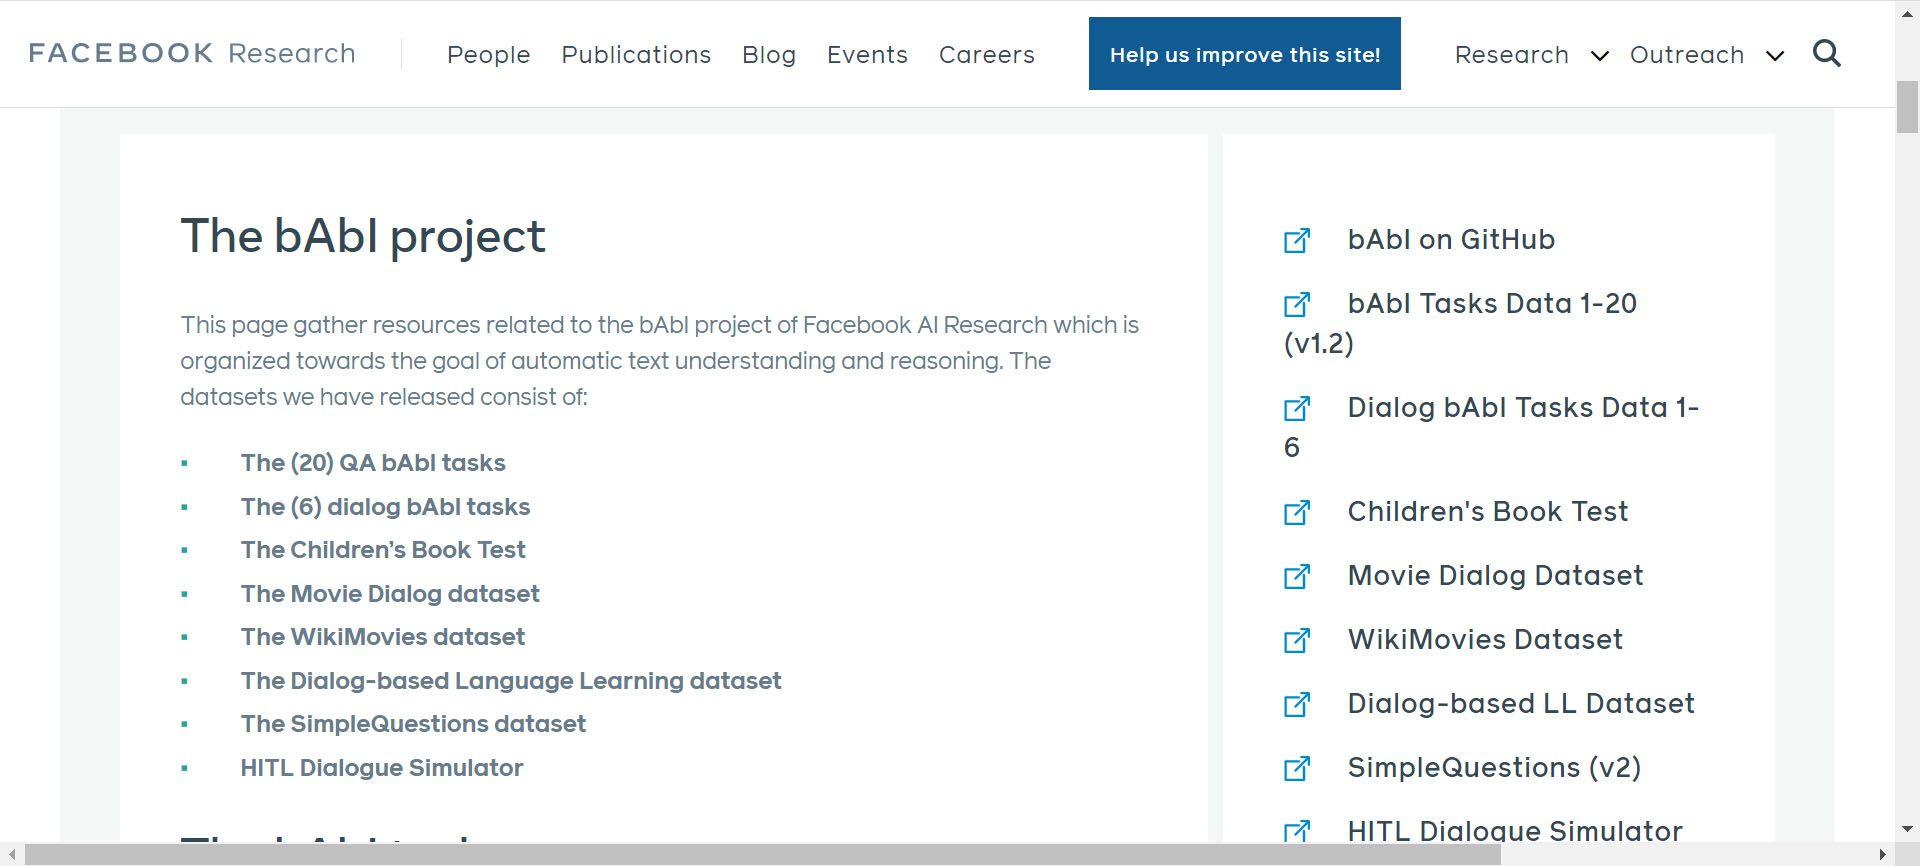Go to the People page
The height and width of the screenshot is (866, 1920).
click(488, 55)
